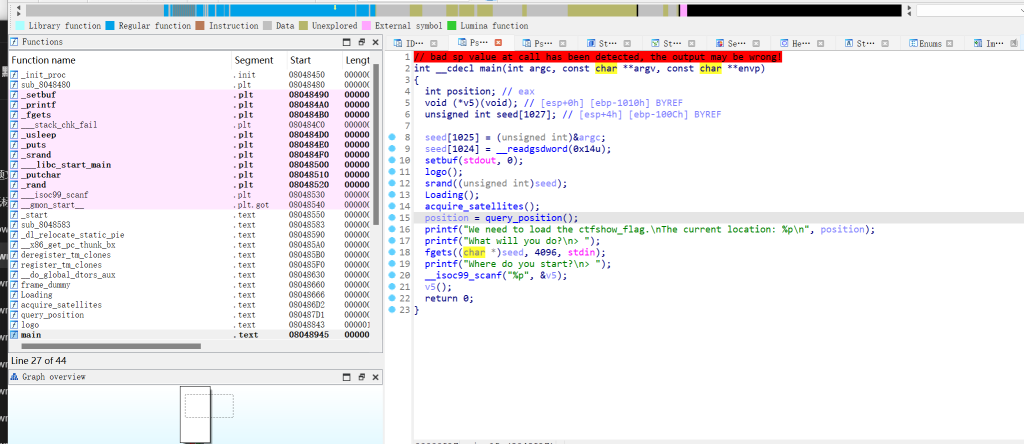Select the ___stack_chk_fail function row

(191, 125)
